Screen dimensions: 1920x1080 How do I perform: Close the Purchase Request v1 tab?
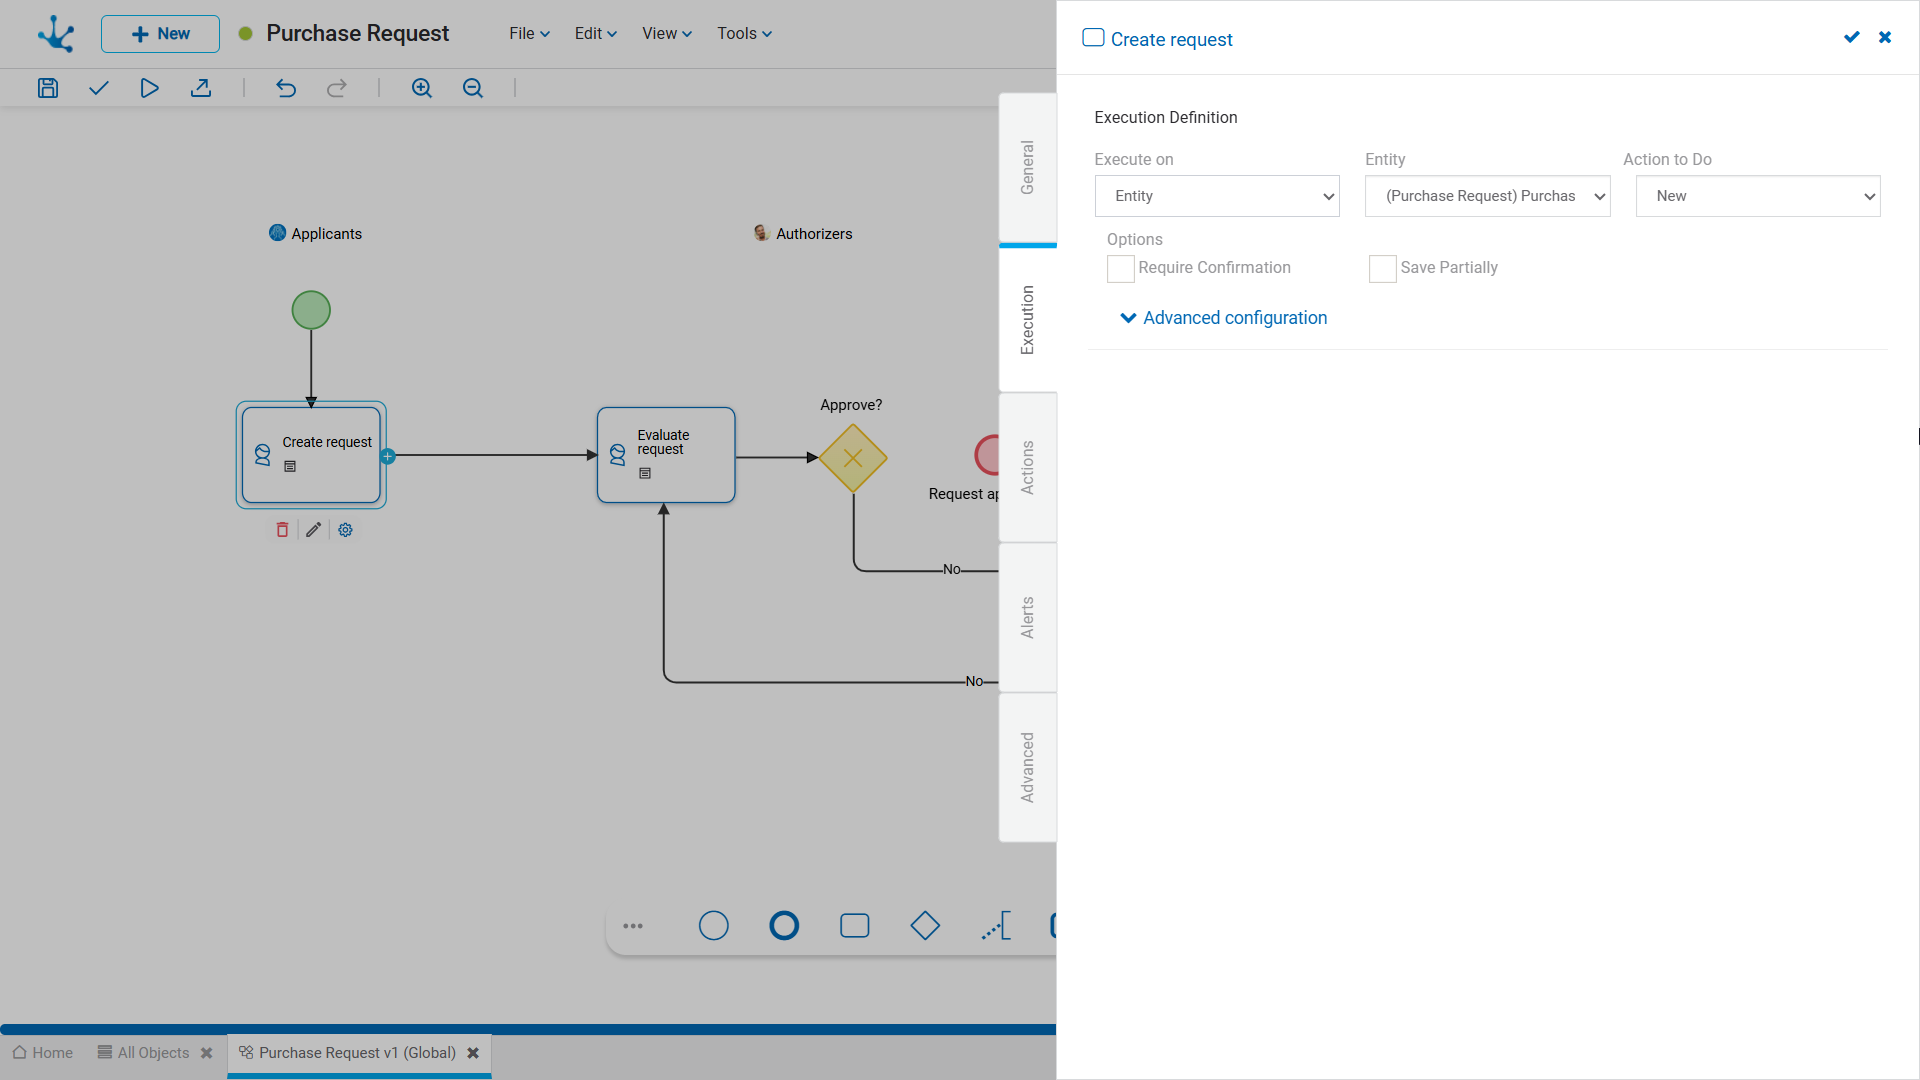point(473,1053)
